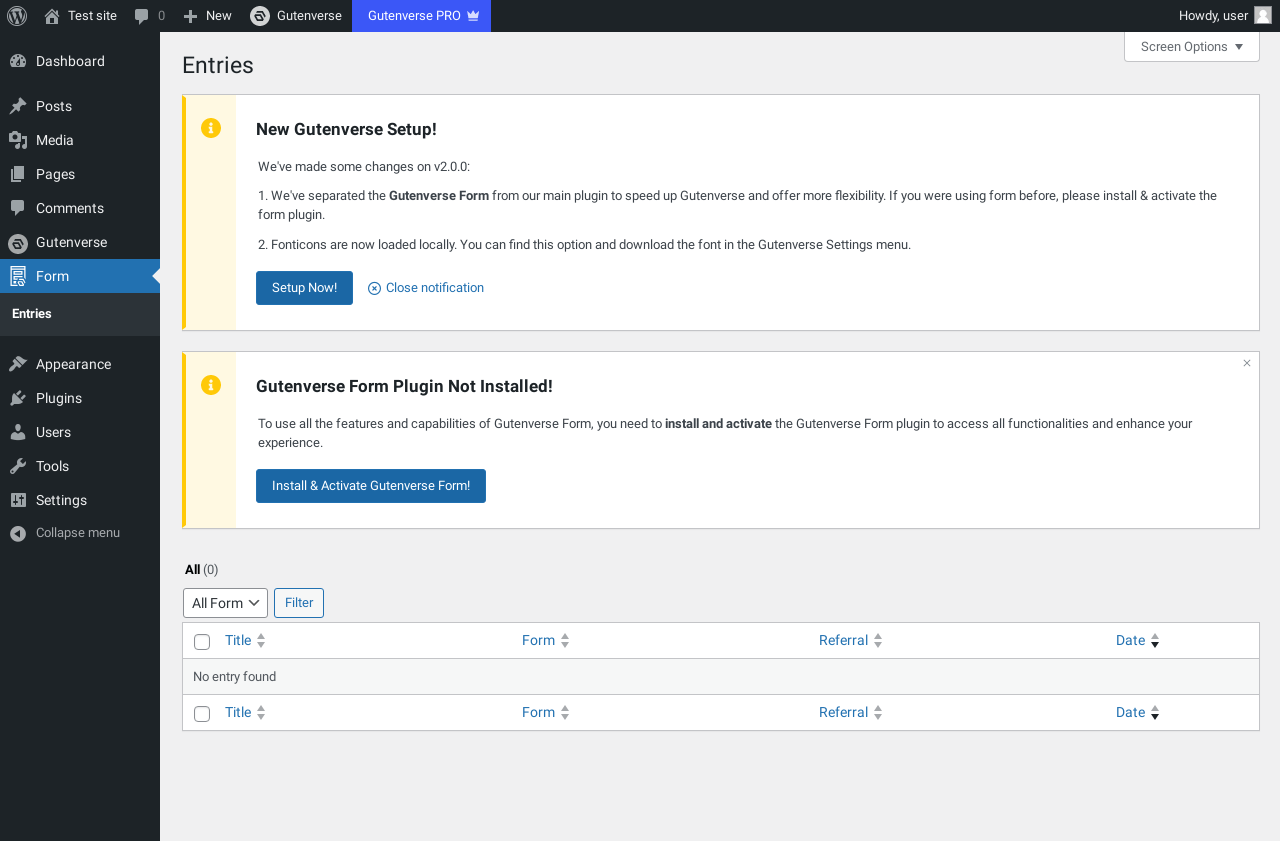Go to the Settings menu item
The image size is (1280, 841).
click(61, 500)
